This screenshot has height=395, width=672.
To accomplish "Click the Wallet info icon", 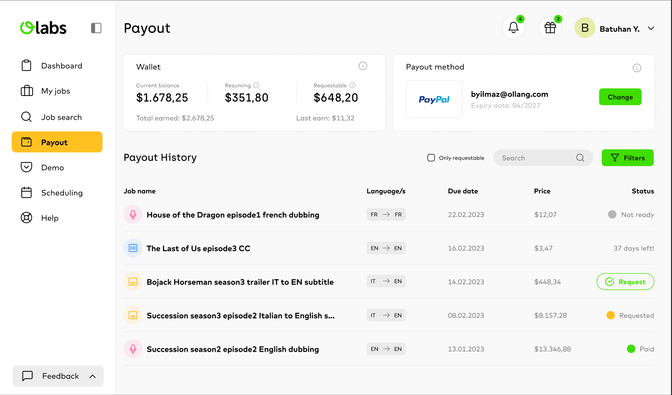I will pyautogui.click(x=363, y=66).
